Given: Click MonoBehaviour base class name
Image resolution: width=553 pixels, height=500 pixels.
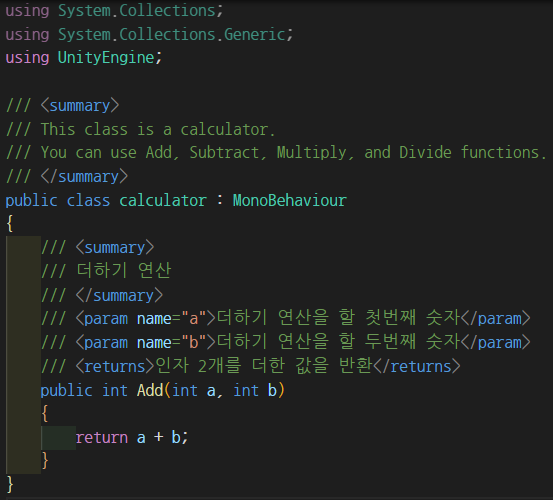Looking at the screenshot, I should [290, 201].
